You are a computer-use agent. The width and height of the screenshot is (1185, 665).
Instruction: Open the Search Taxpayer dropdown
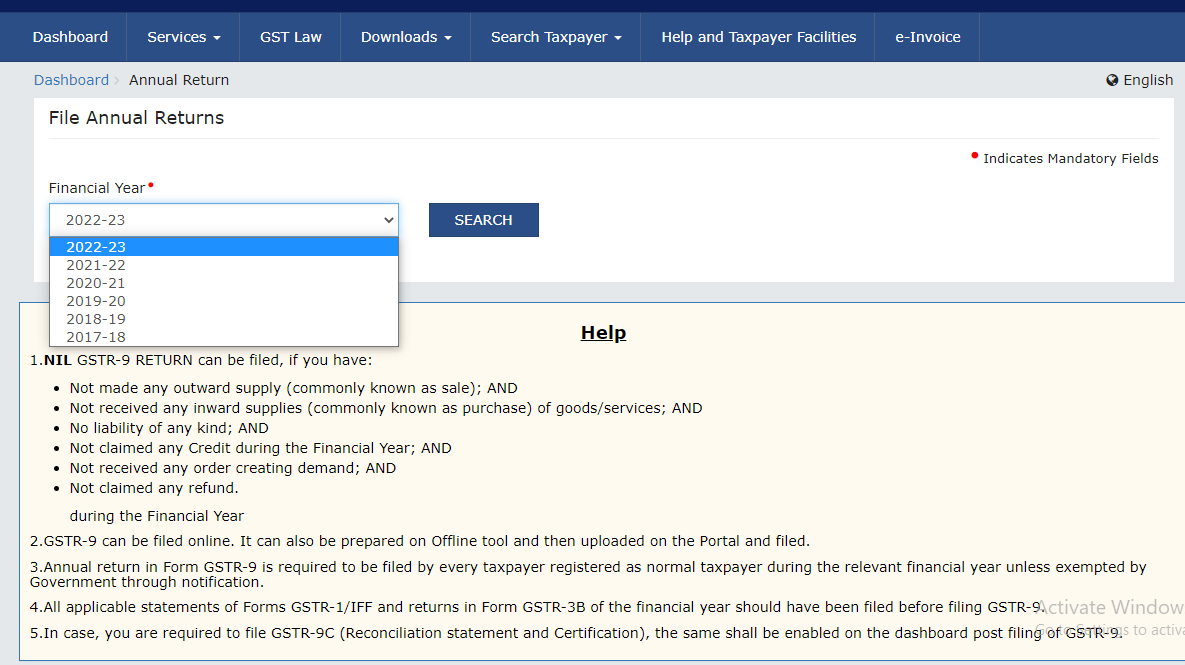click(555, 37)
